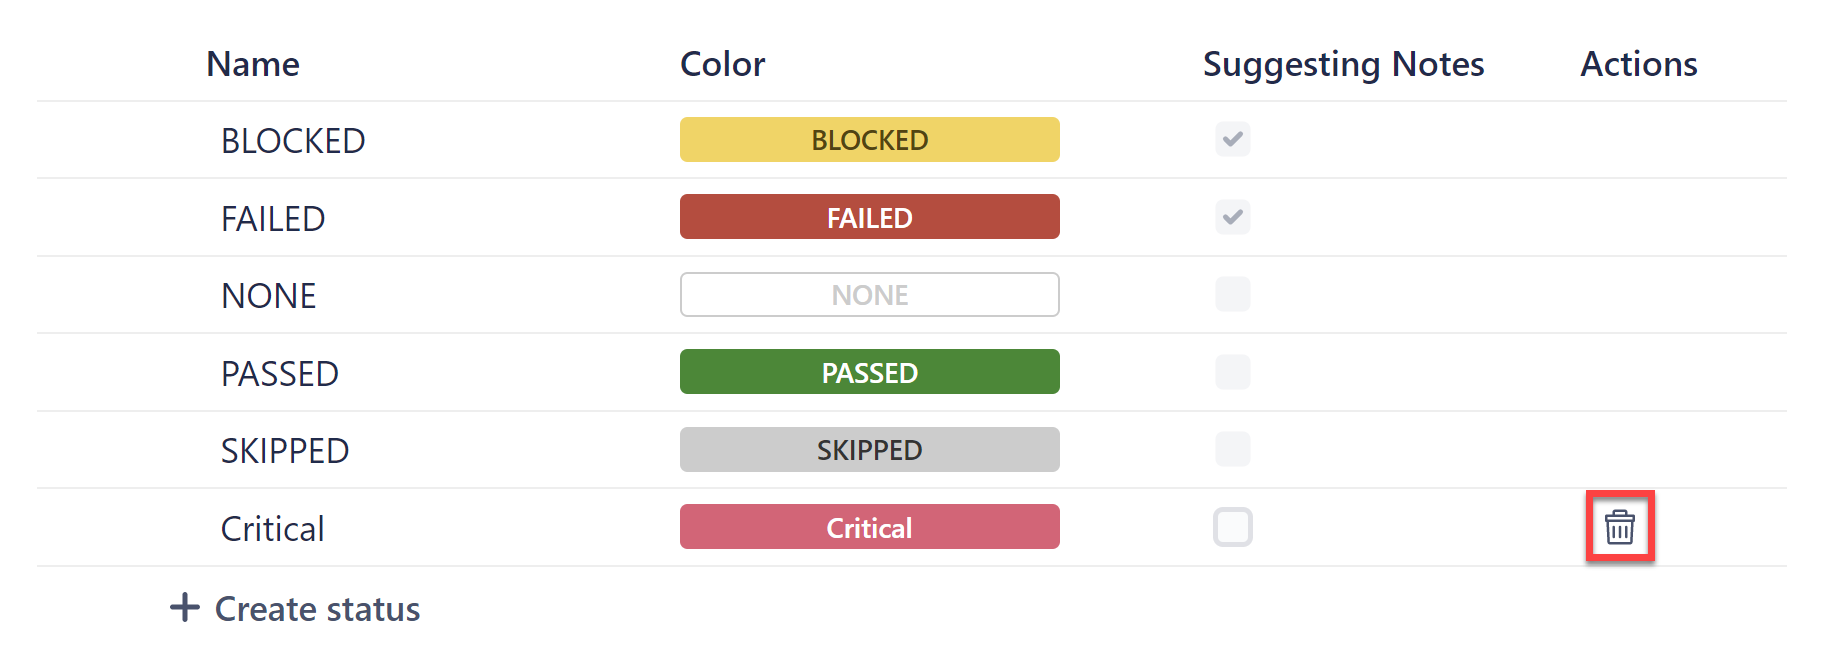This screenshot has width=1836, height=659.
Task: Open the Critical pink color badge
Action: point(869,527)
